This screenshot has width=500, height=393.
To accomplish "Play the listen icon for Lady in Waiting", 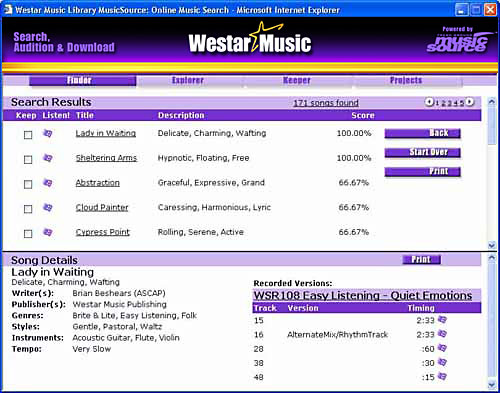I will coord(48,133).
